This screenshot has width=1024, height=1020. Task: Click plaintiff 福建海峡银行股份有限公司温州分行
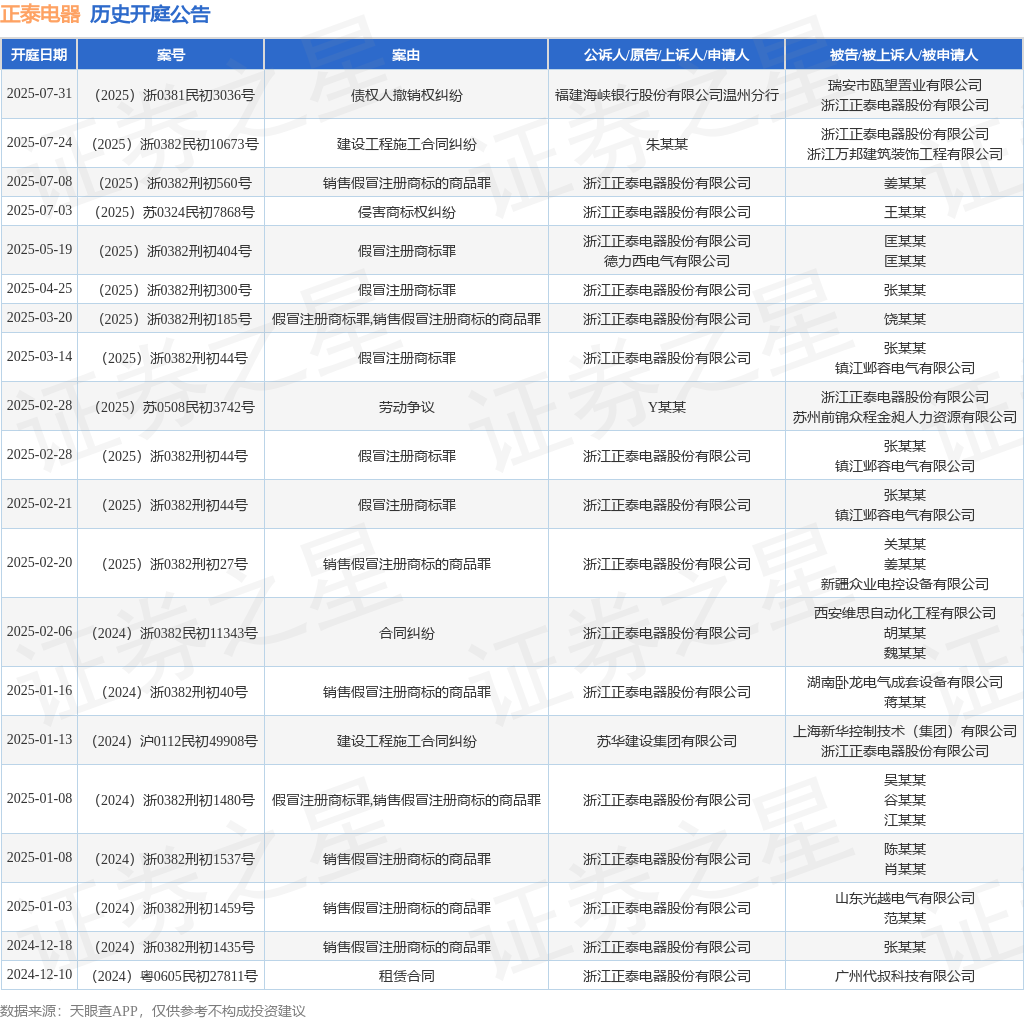coord(667,95)
